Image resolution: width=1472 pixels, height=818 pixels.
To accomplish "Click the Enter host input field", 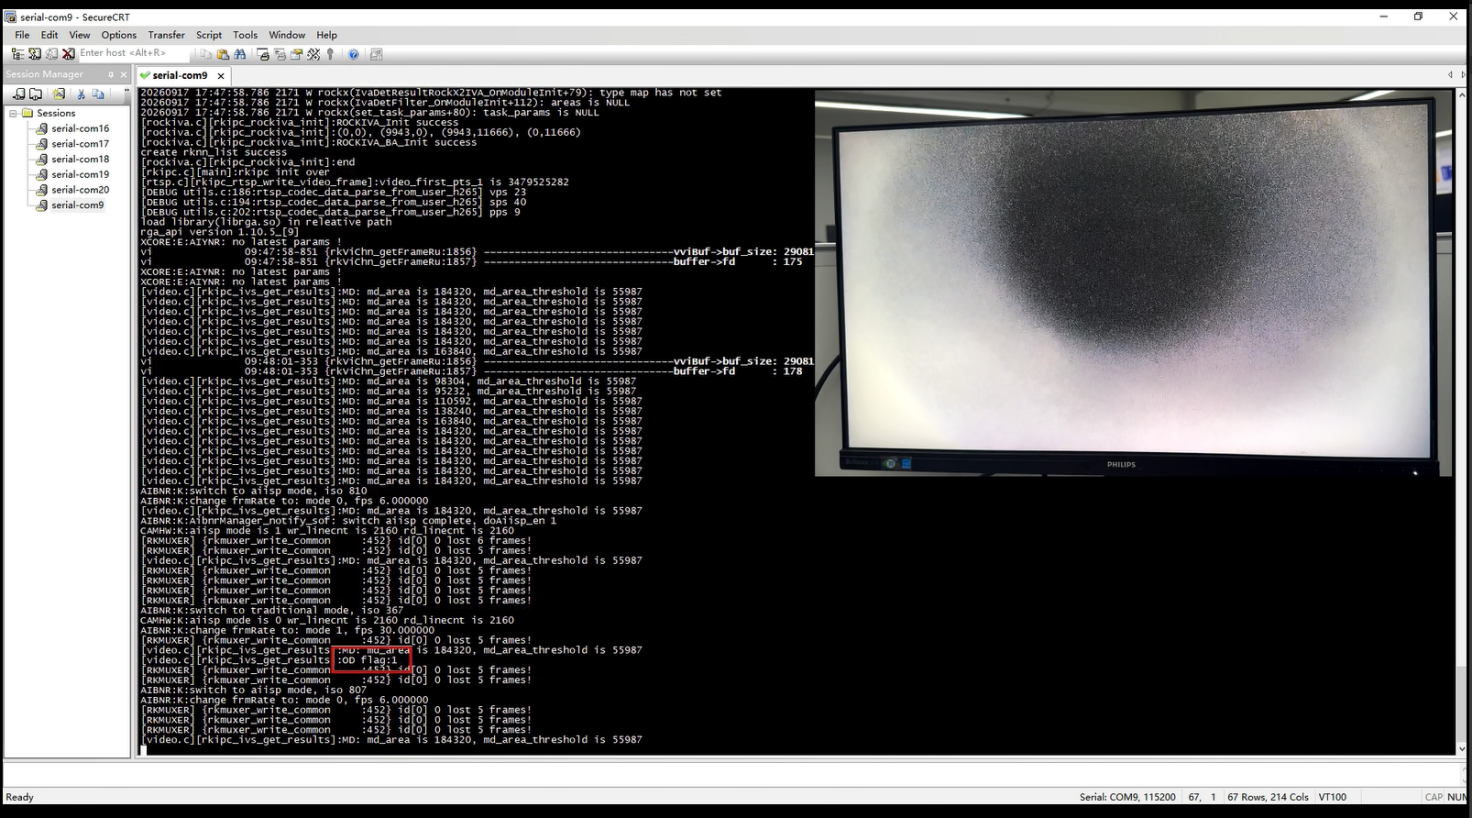I will pyautogui.click(x=134, y=53).
